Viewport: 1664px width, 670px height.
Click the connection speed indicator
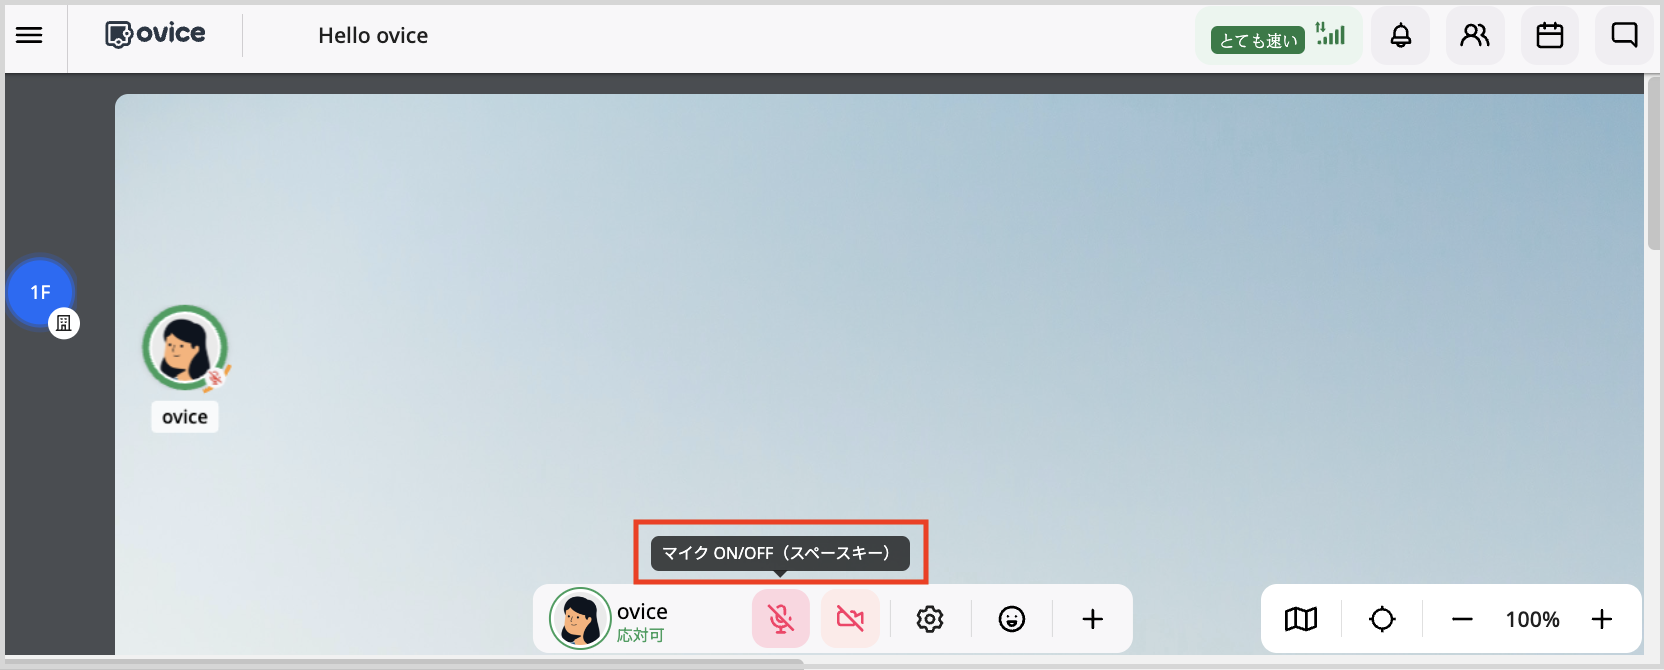[1278, 36]
